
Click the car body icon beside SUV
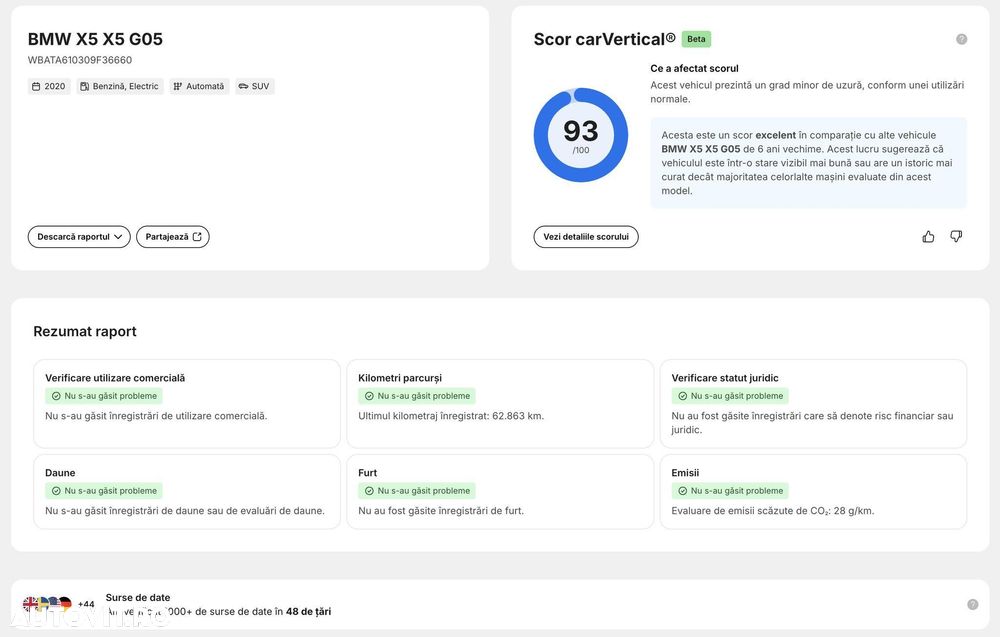point(243,86)
